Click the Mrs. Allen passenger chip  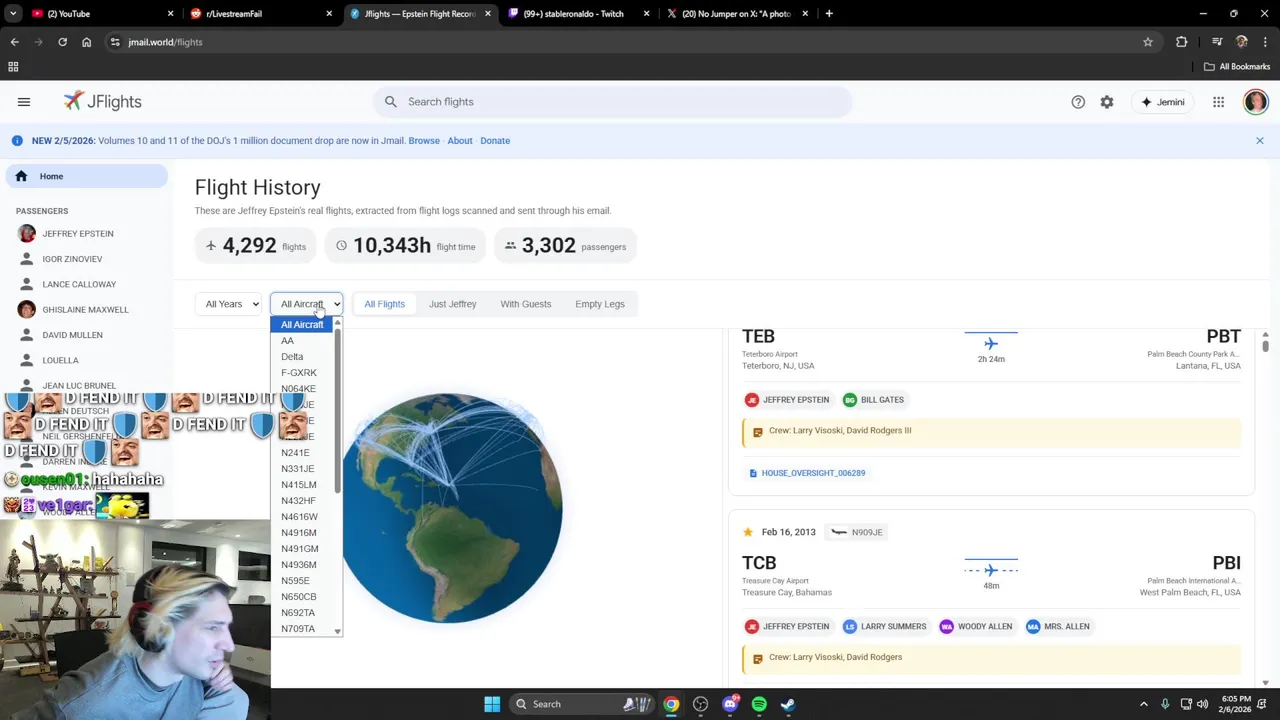(x=1059, y=627)
